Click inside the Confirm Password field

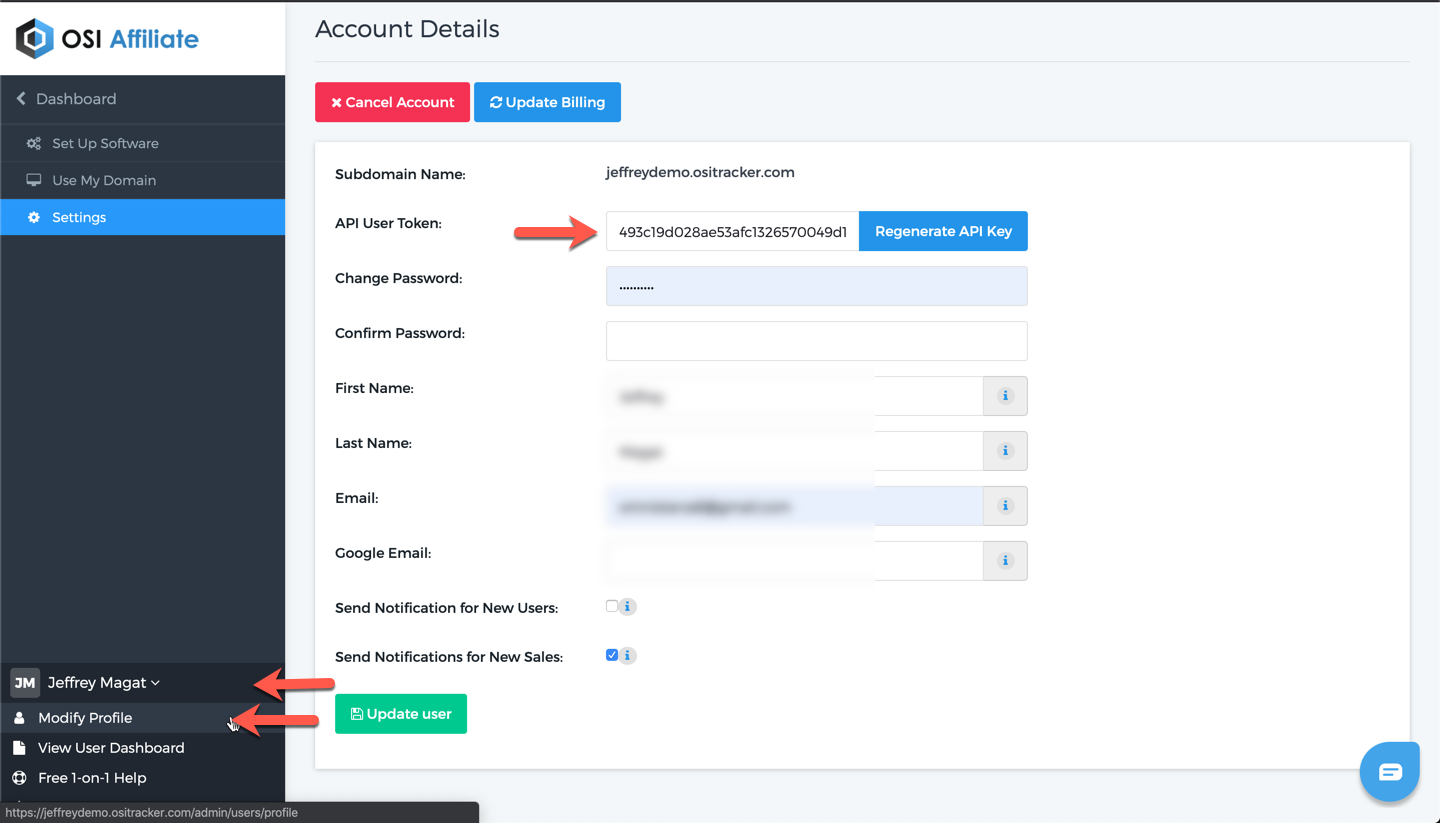pyautogui.click(x=815, y=341)
